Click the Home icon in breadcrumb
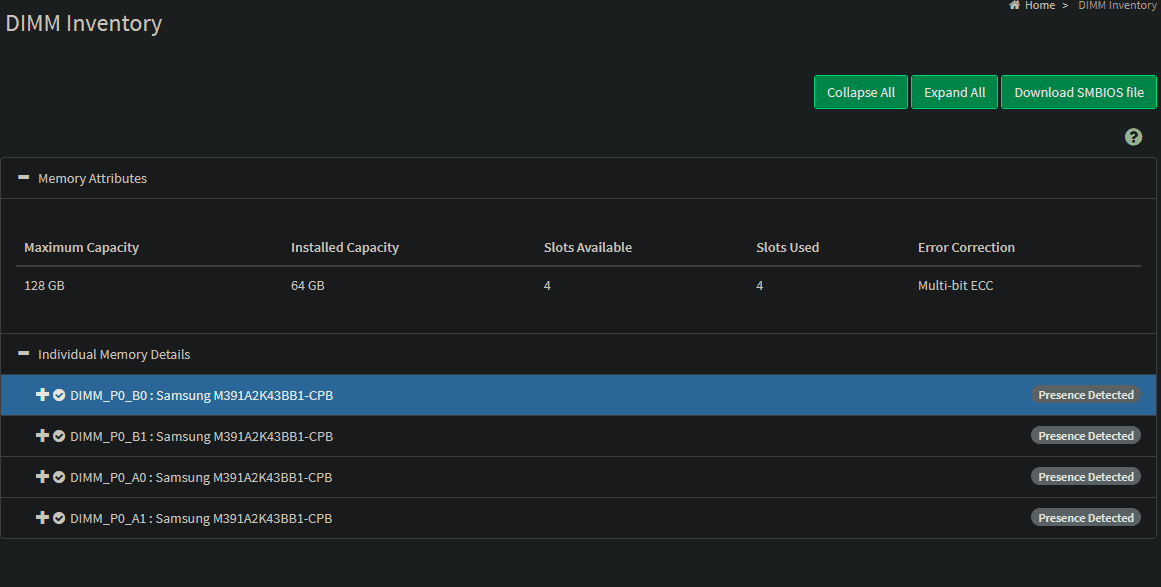Viewport: 1161px width, 587px height. point(1014,6)
